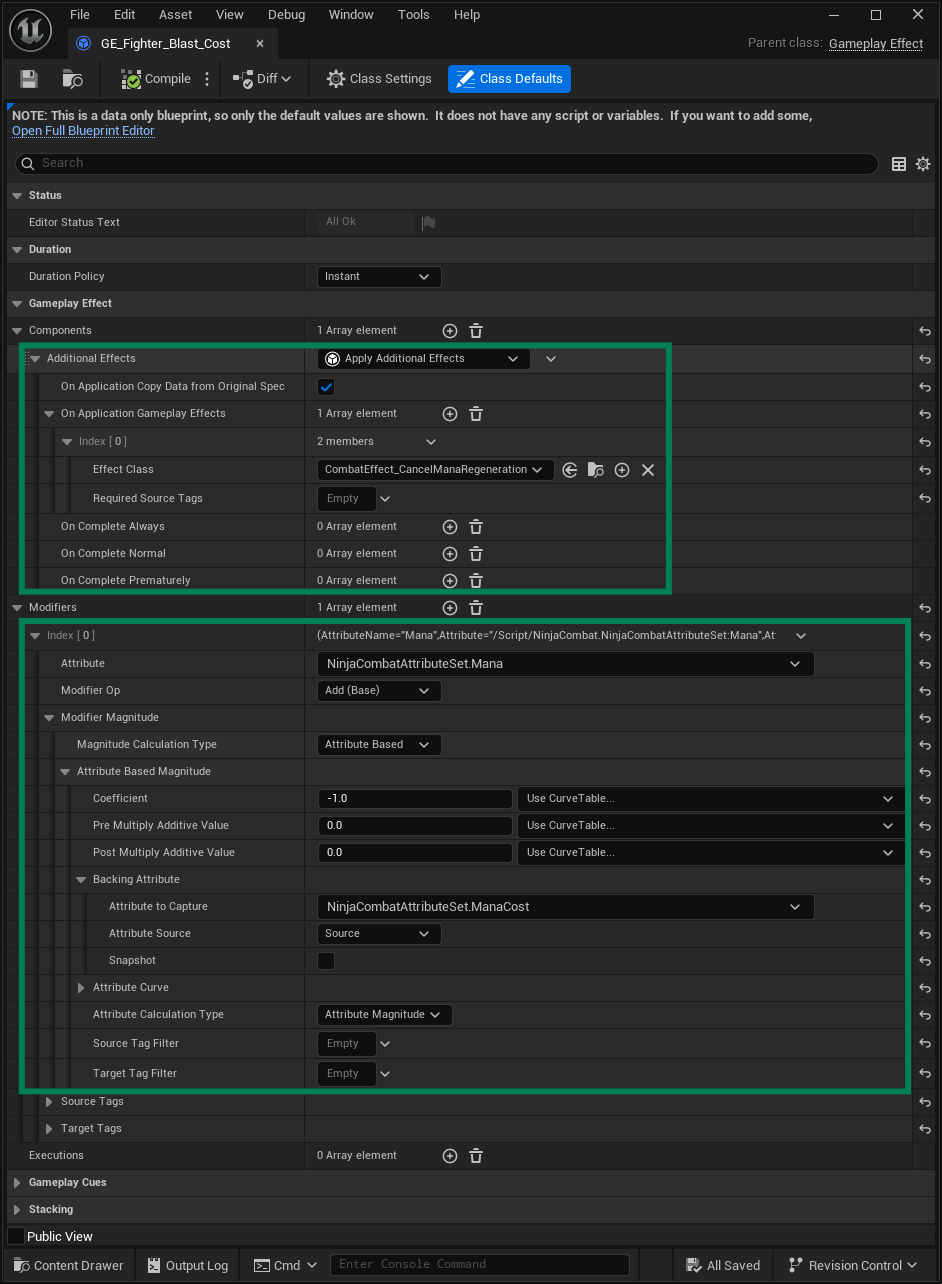Open the Duration Policy Instant dropdown
The height and width of the screenshot is (1284, 942).
point(379,277)
